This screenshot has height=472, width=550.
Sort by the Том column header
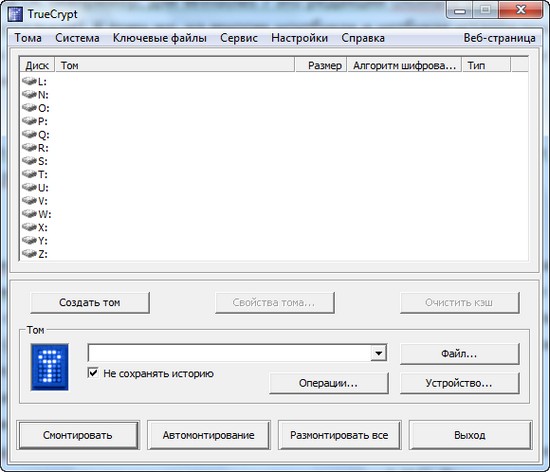click(175, 65)
